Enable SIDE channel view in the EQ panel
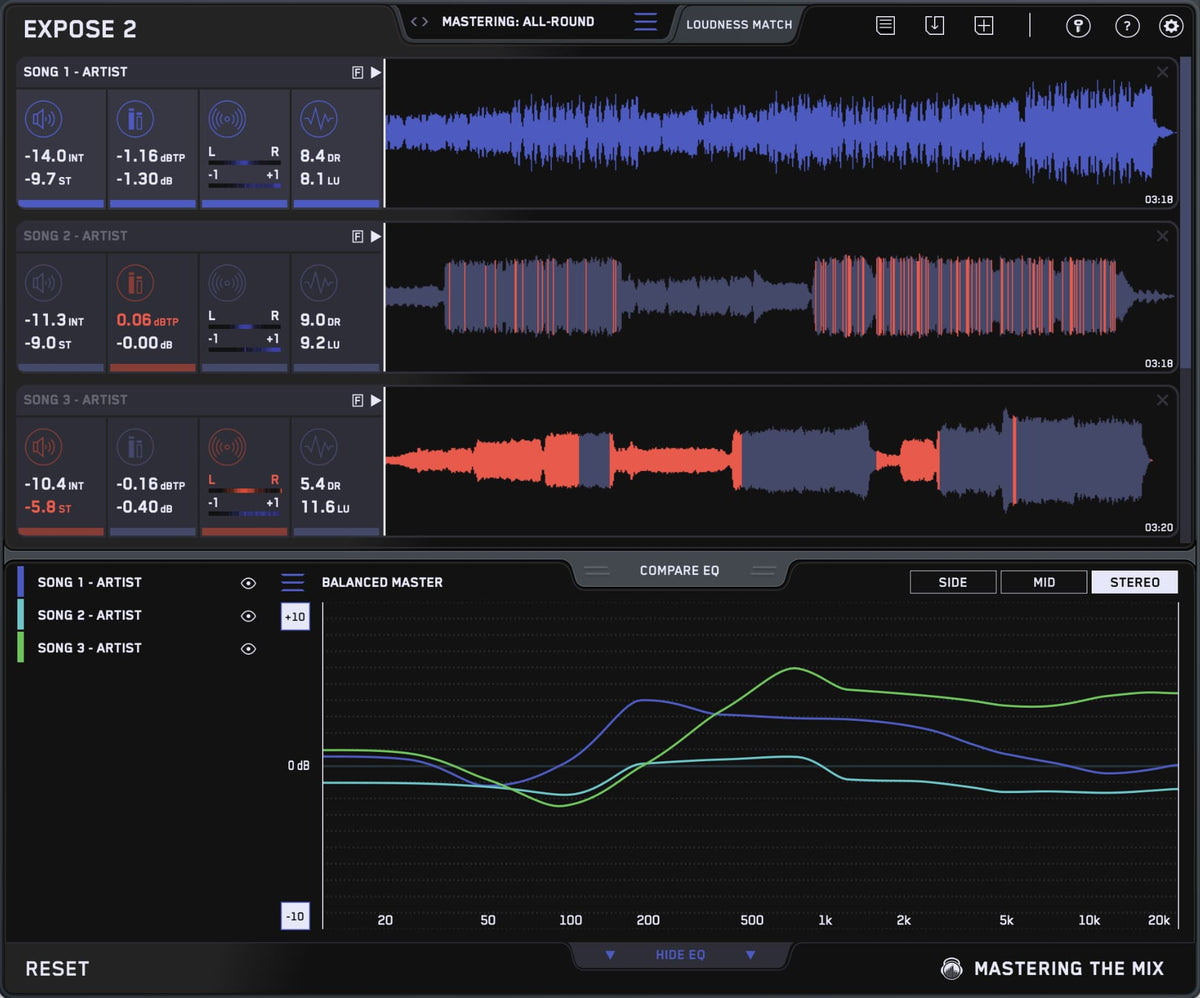The width and height of the screenshot is (1200, 998). (x=952, y=581)
